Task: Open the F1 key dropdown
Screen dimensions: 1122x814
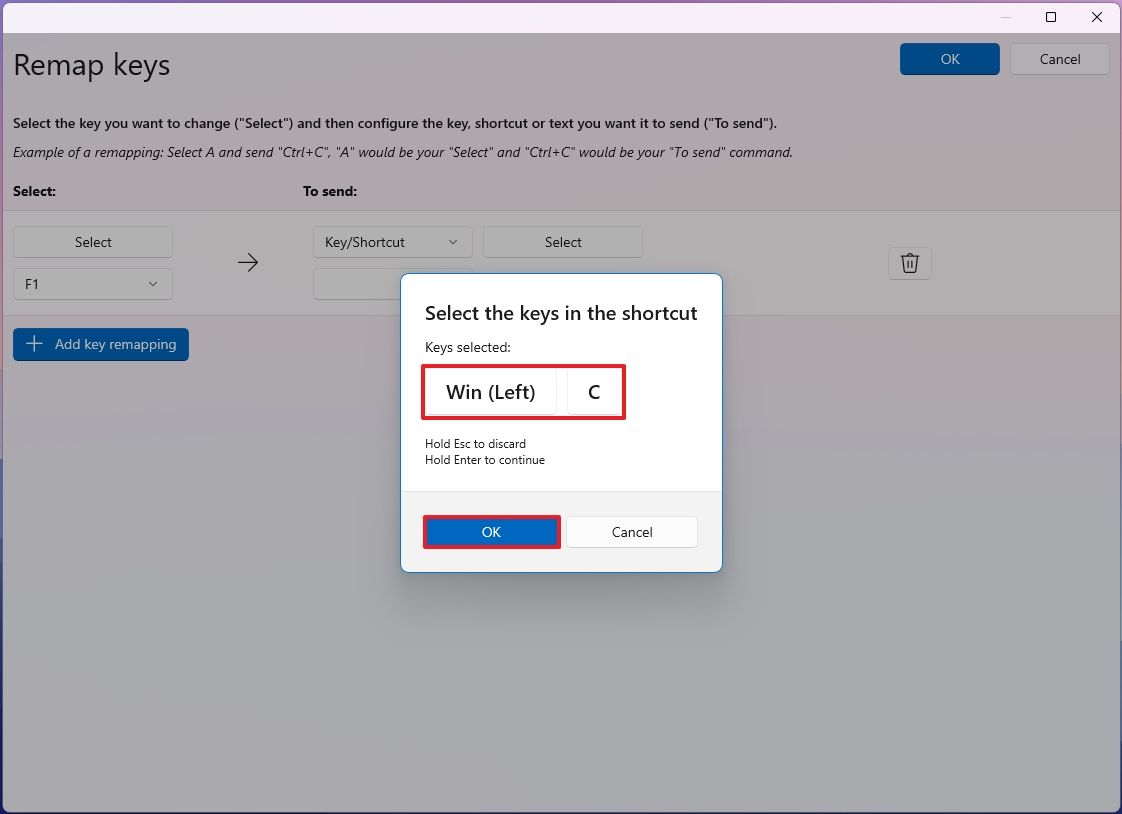Action: [93, 284]
